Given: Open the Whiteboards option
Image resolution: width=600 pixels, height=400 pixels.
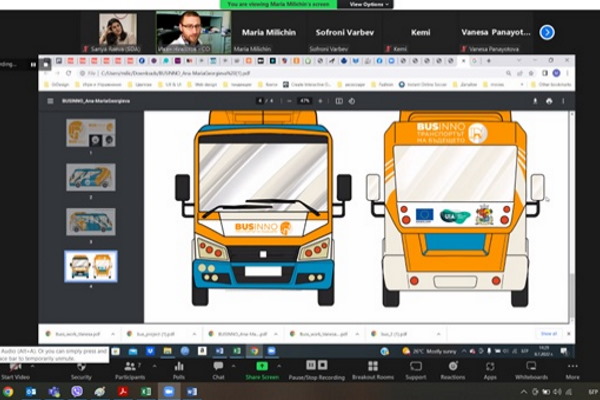Looking at the screenshot, I should pos(531,370).
